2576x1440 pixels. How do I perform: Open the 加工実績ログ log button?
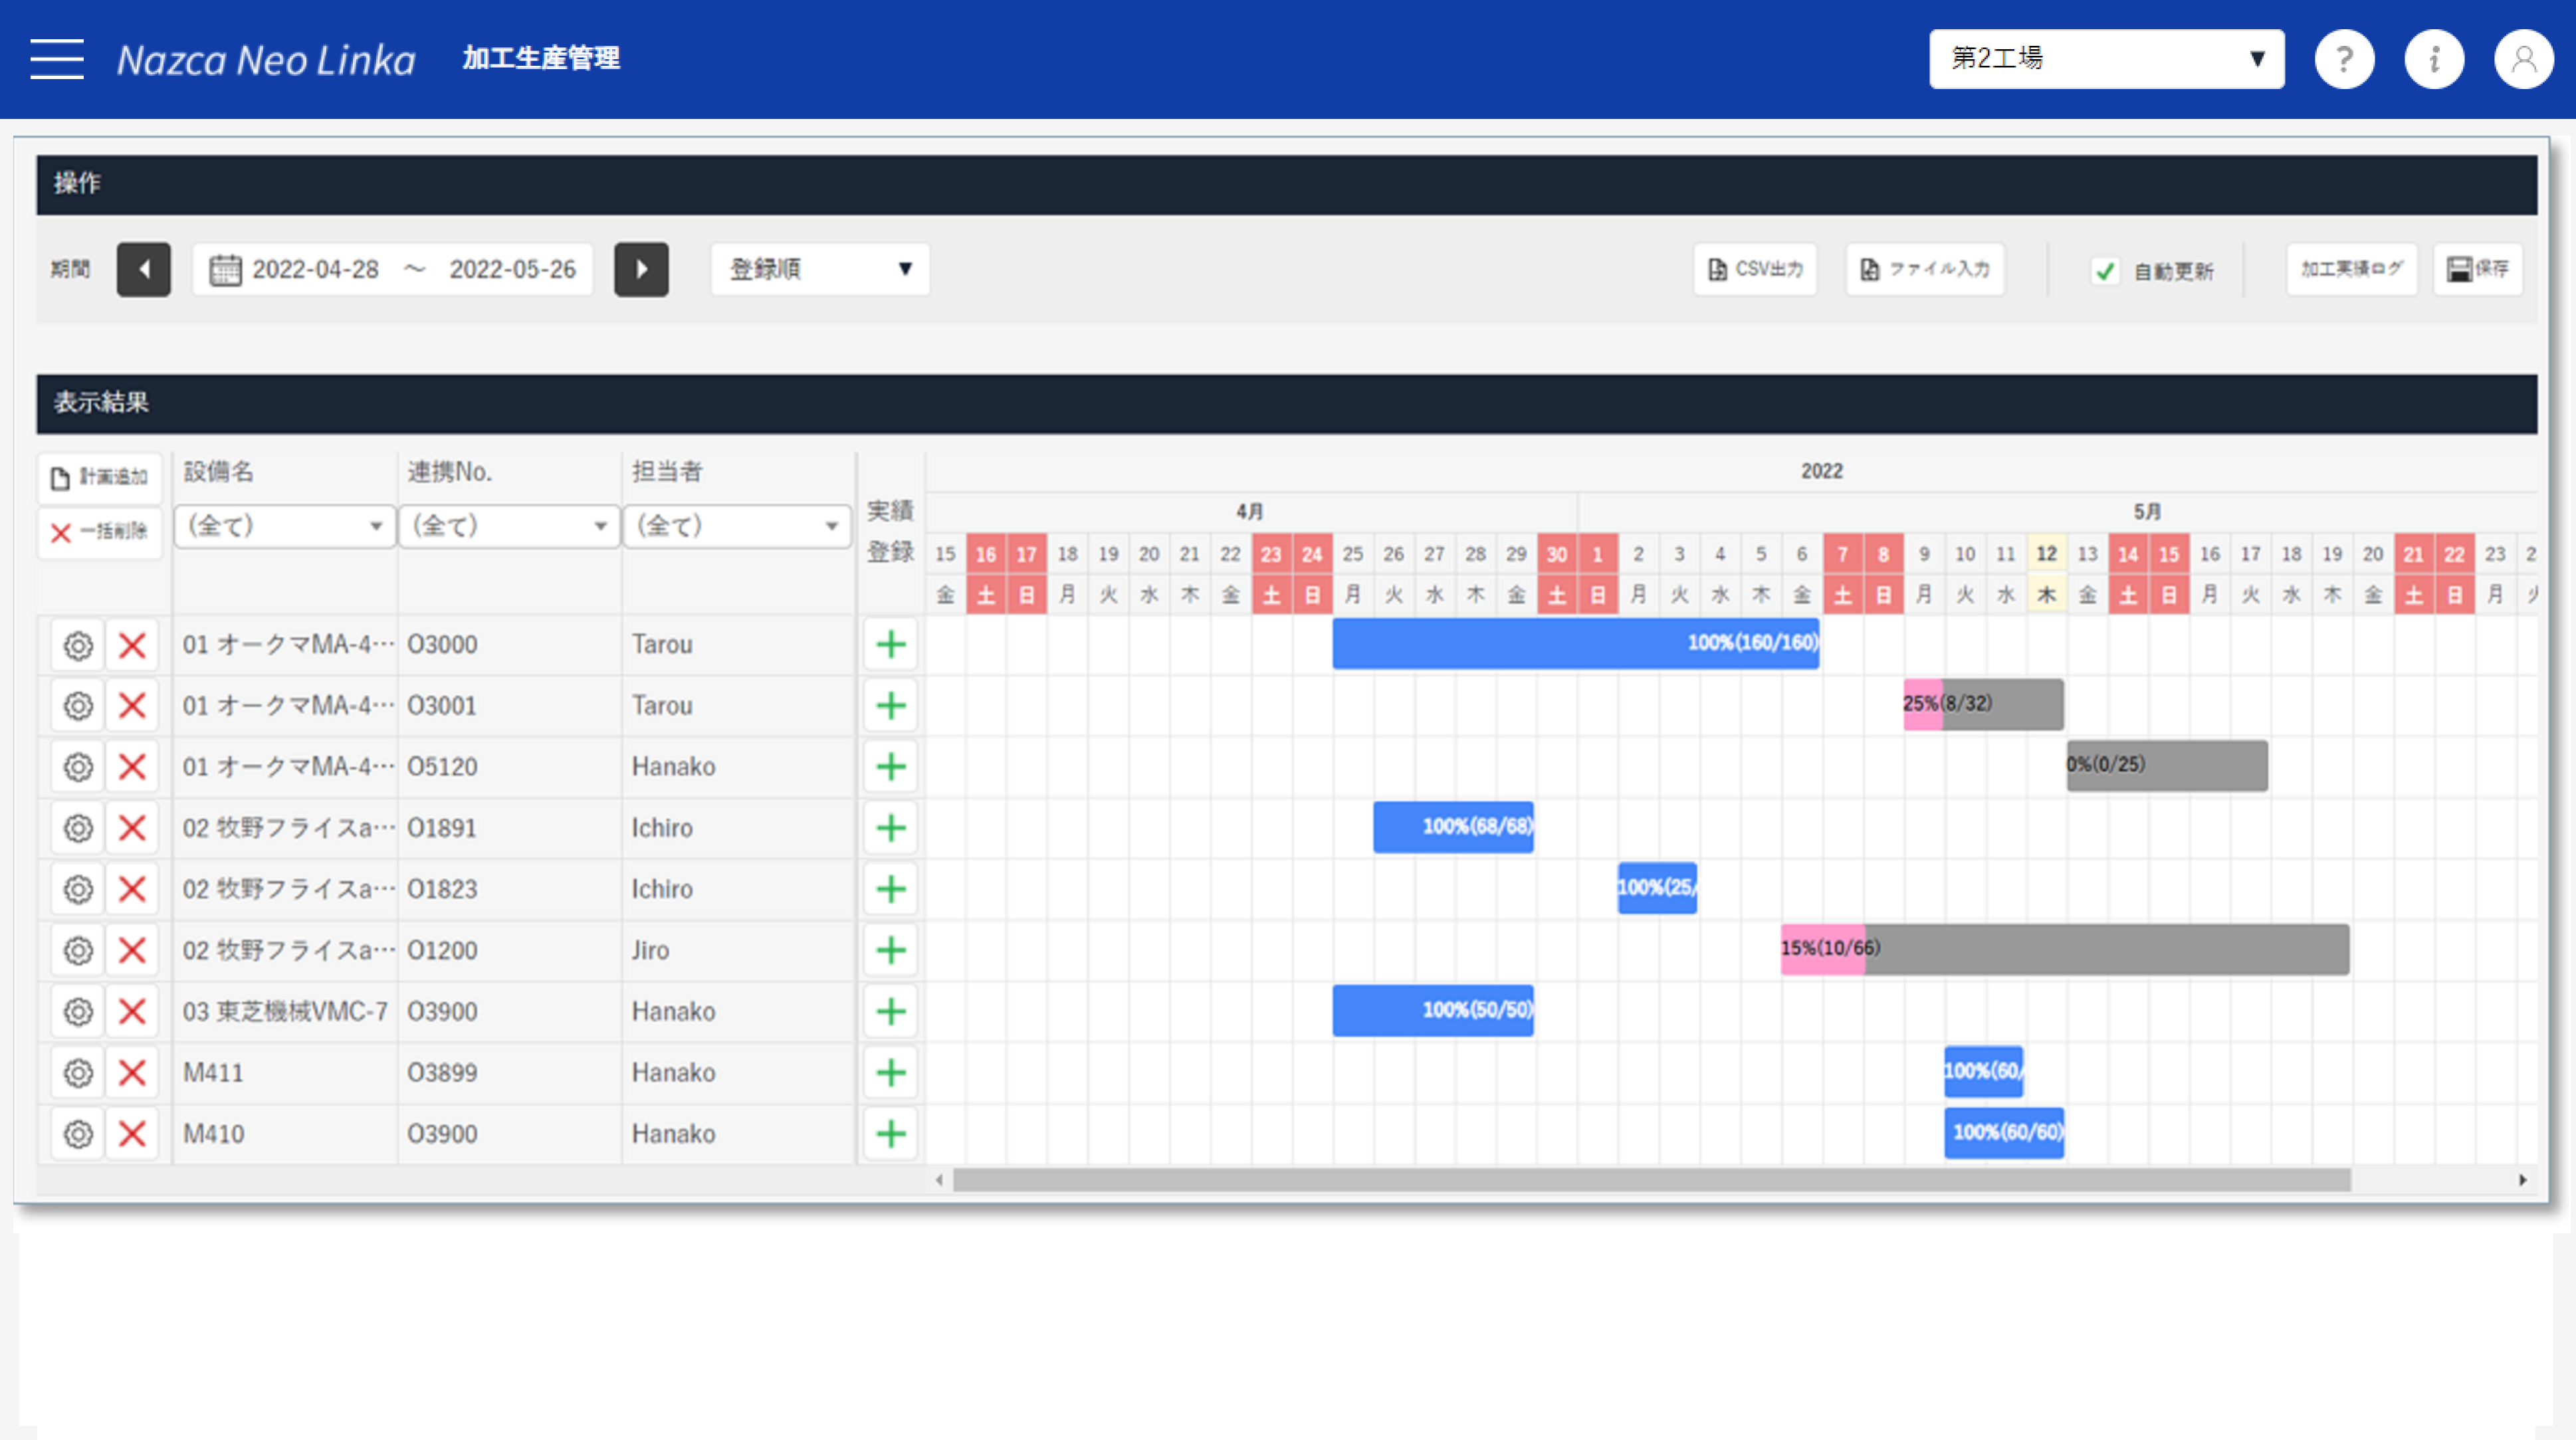click(x=2351, y=269)
